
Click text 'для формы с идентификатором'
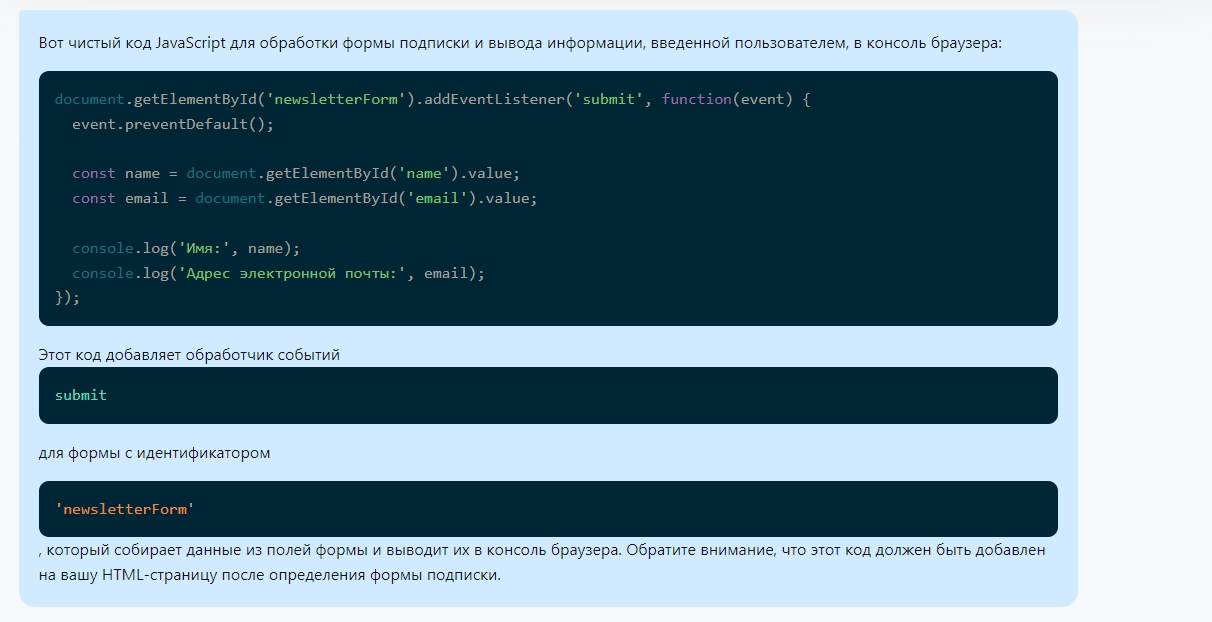[155, 453]
